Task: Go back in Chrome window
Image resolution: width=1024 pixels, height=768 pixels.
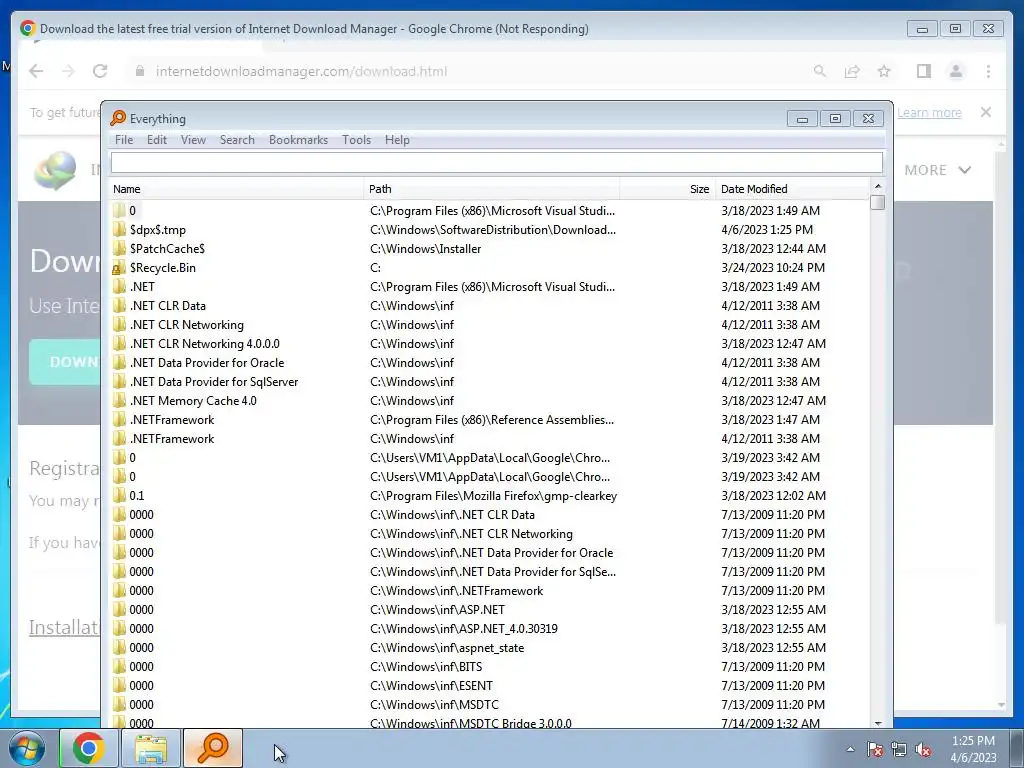Action: (x=36, y=71)
